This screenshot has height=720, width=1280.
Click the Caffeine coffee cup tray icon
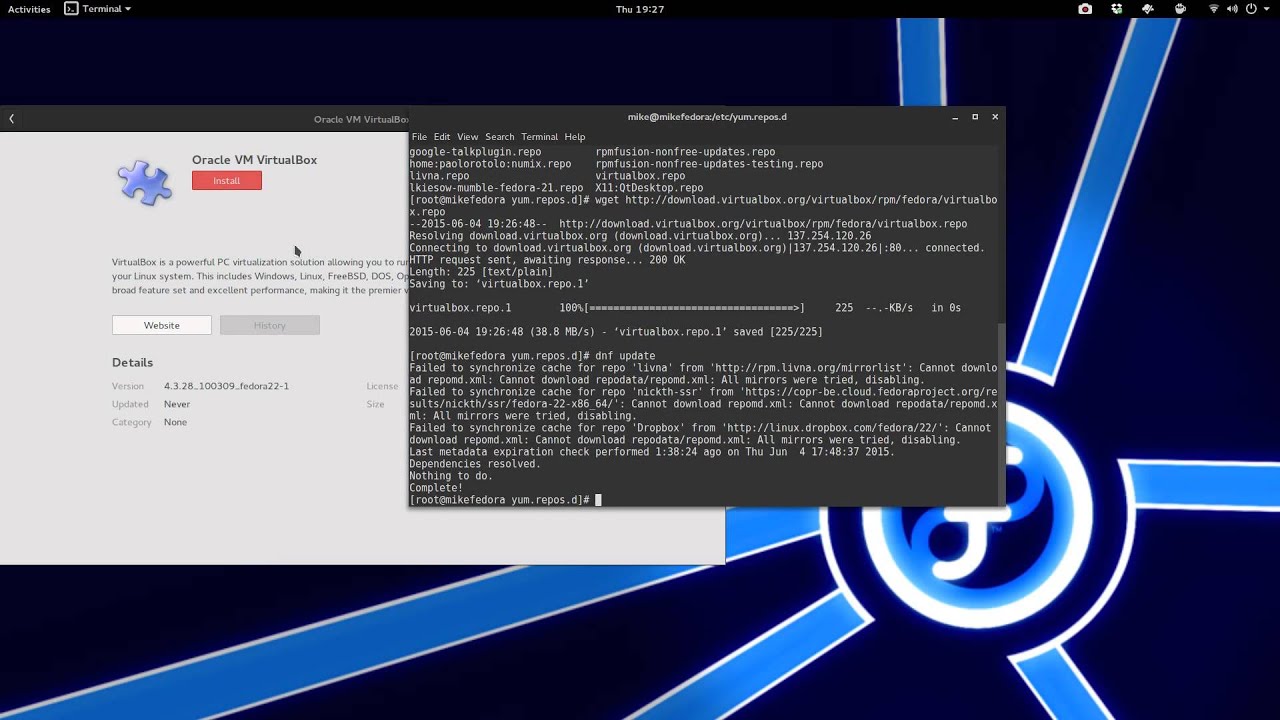1180,9
